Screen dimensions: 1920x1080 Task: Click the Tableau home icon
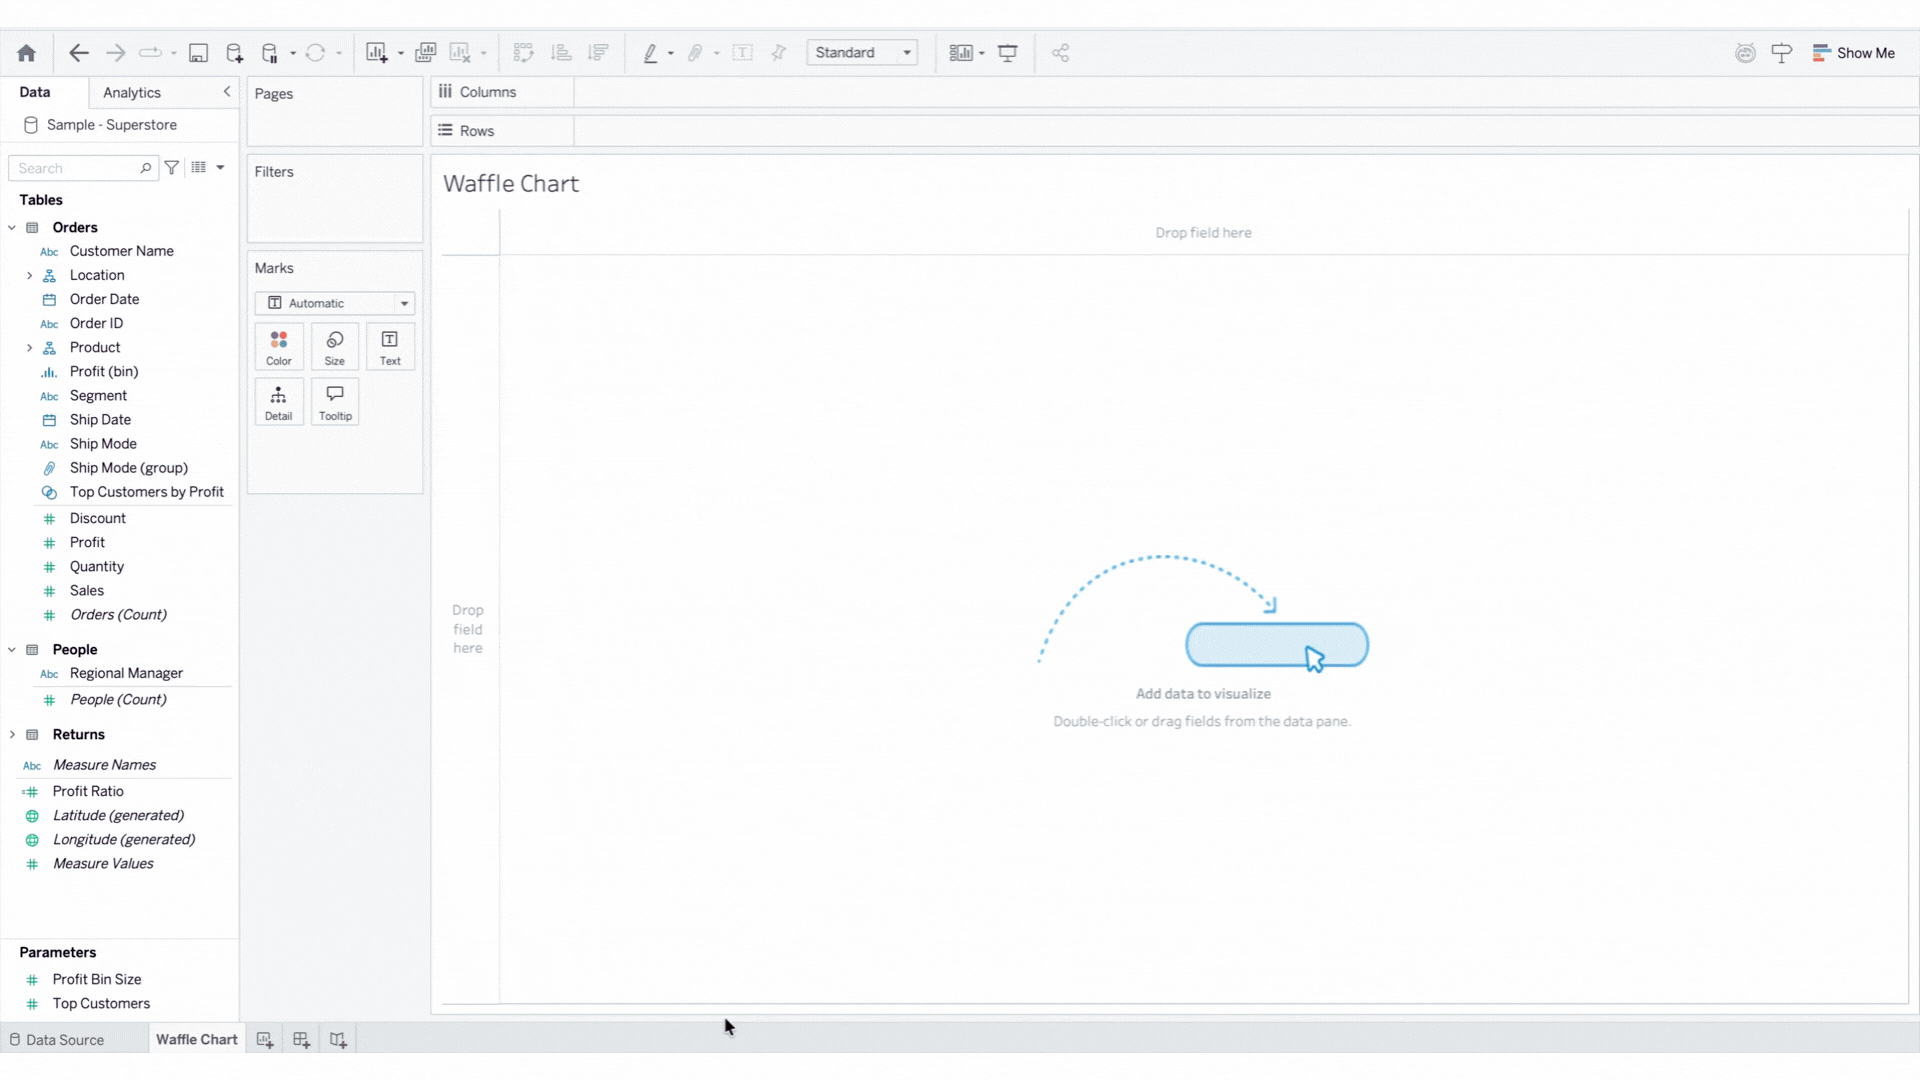click(27, 53)
